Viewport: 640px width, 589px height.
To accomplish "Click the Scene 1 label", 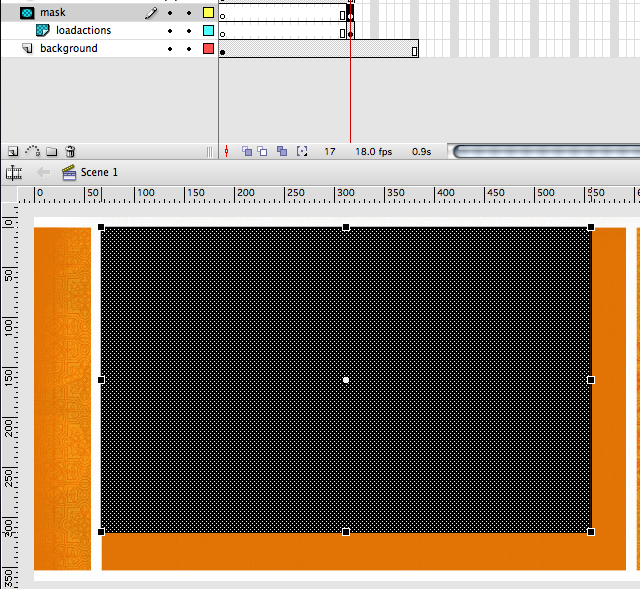I will pyautogui.click(x=99, y=172).
